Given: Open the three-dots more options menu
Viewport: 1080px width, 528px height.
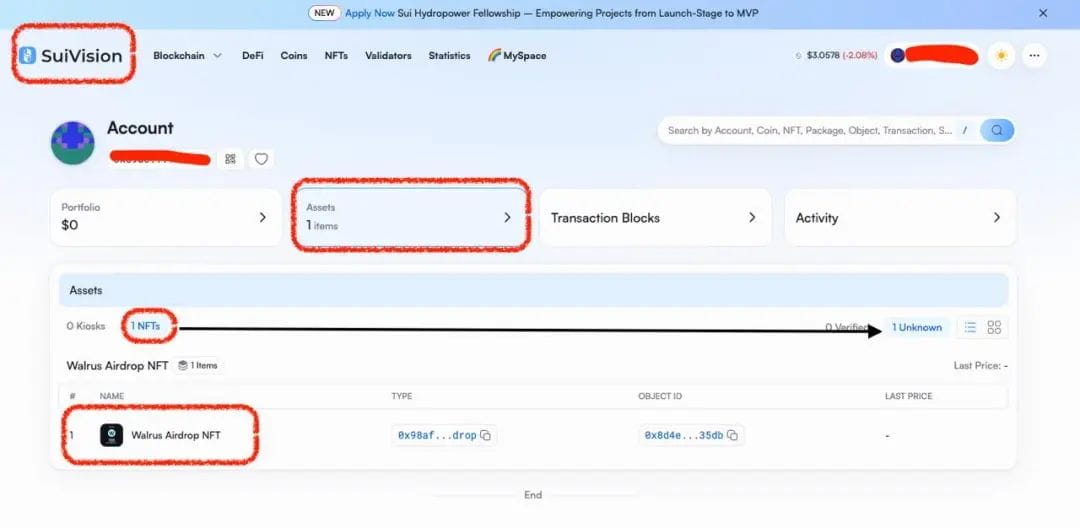Looking at the screenshot, I should [1034, 55].
